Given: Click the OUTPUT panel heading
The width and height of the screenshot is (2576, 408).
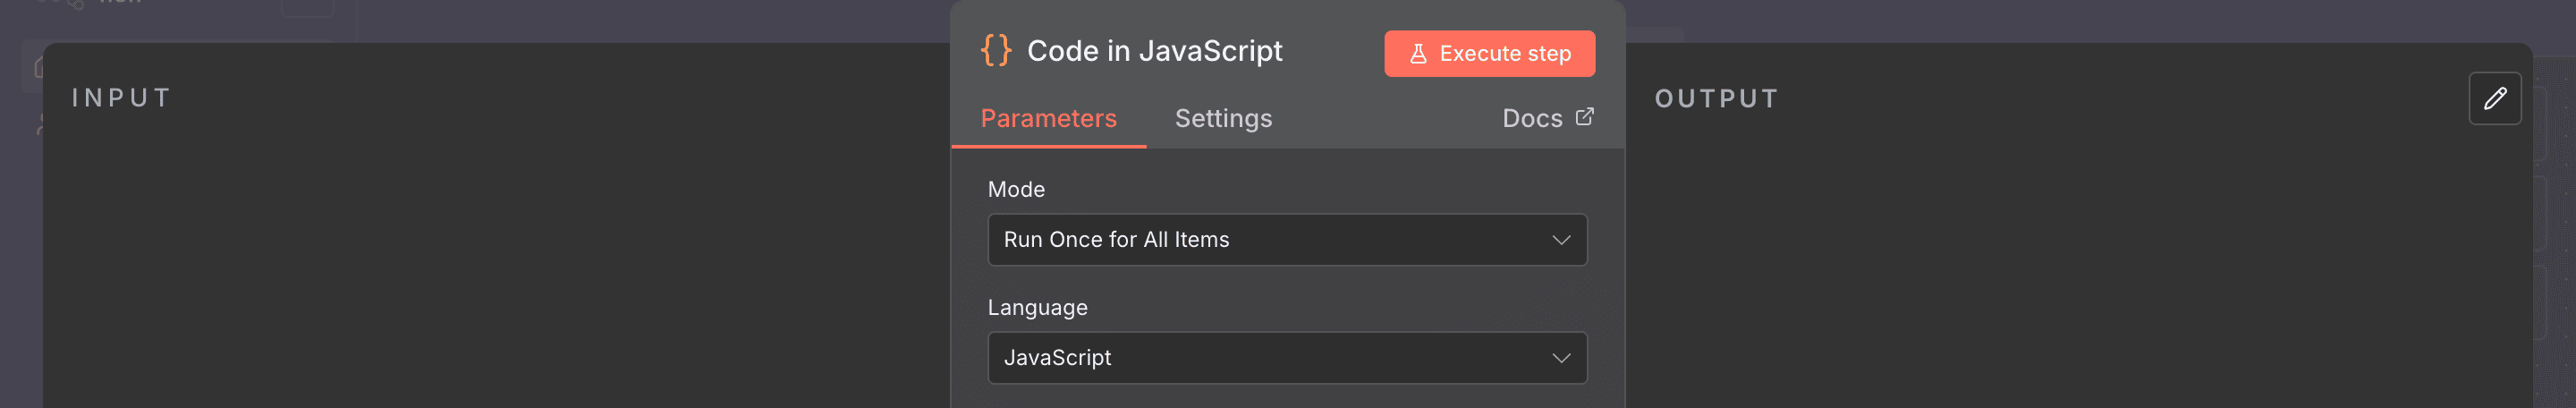Looking at the screenshot, I should click(1716, 99).
